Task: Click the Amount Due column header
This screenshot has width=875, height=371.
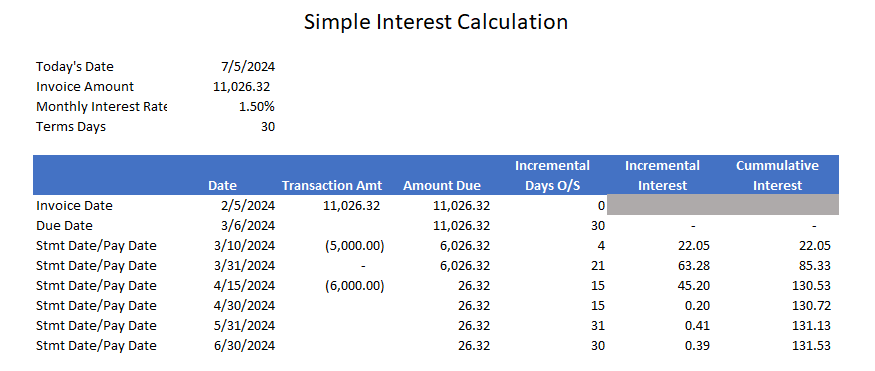Action: (x=442, y=186)
